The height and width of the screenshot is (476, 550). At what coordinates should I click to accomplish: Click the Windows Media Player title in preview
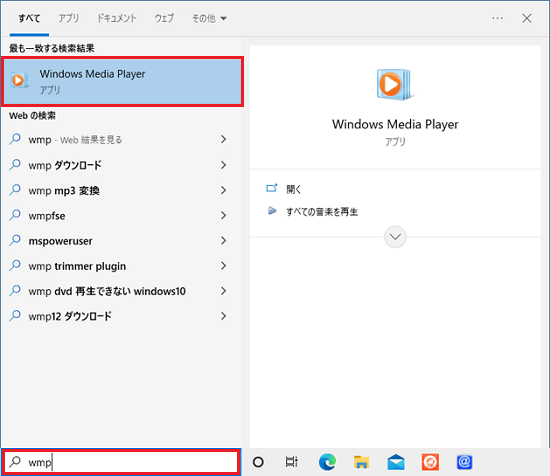(395, 125)
